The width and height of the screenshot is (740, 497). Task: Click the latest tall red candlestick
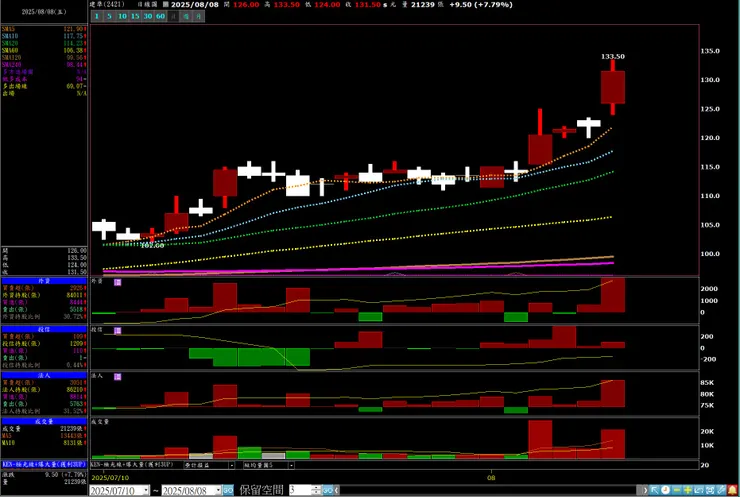[x=613, y=87]
